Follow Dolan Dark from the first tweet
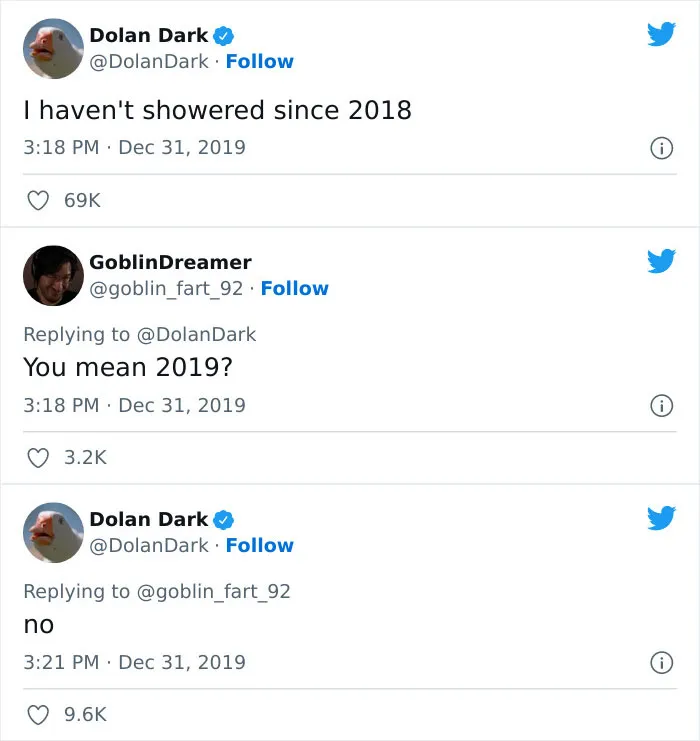700x741 pixels. click(x=259, y=61)
